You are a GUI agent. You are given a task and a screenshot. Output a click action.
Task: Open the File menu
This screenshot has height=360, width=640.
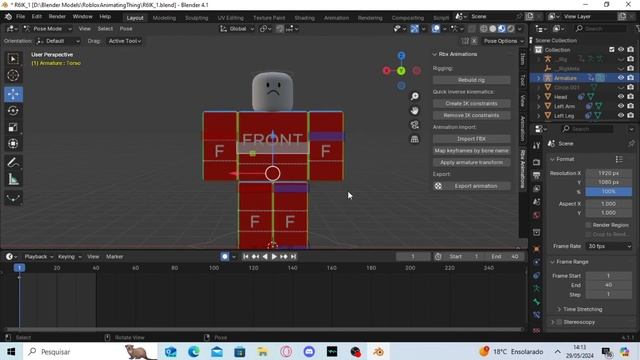(x=20, y=17)
